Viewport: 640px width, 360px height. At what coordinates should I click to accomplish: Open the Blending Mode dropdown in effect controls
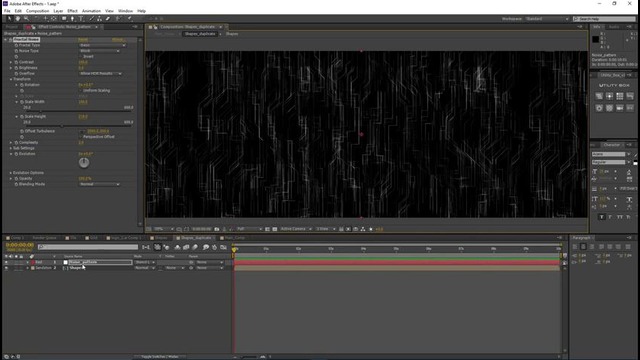(x=99, y=184)
